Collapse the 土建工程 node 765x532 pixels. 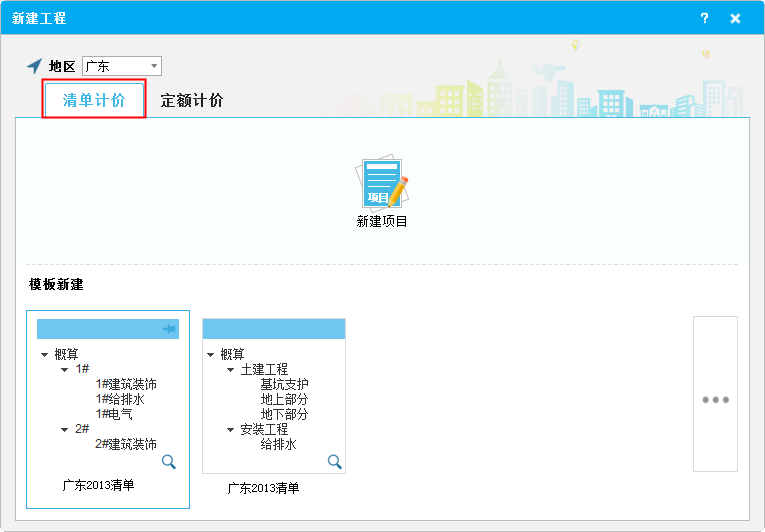point(231,369)
